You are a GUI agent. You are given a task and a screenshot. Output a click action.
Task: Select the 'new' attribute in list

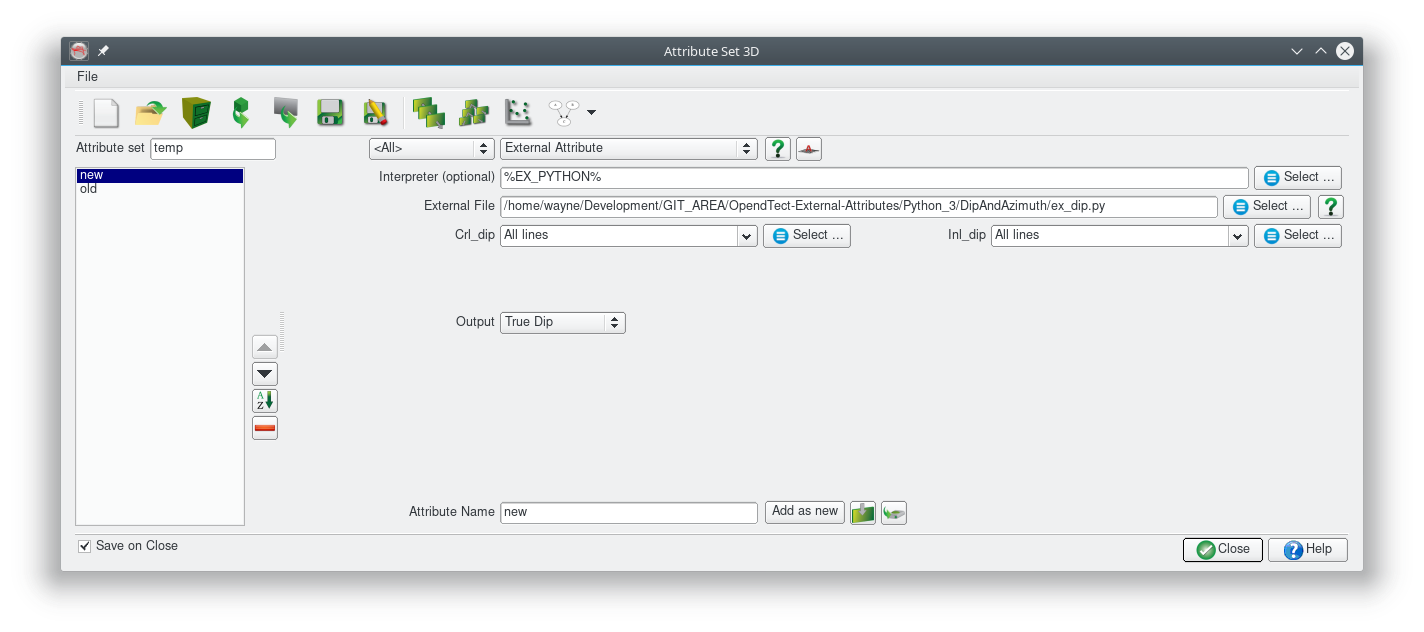(160, 175)
